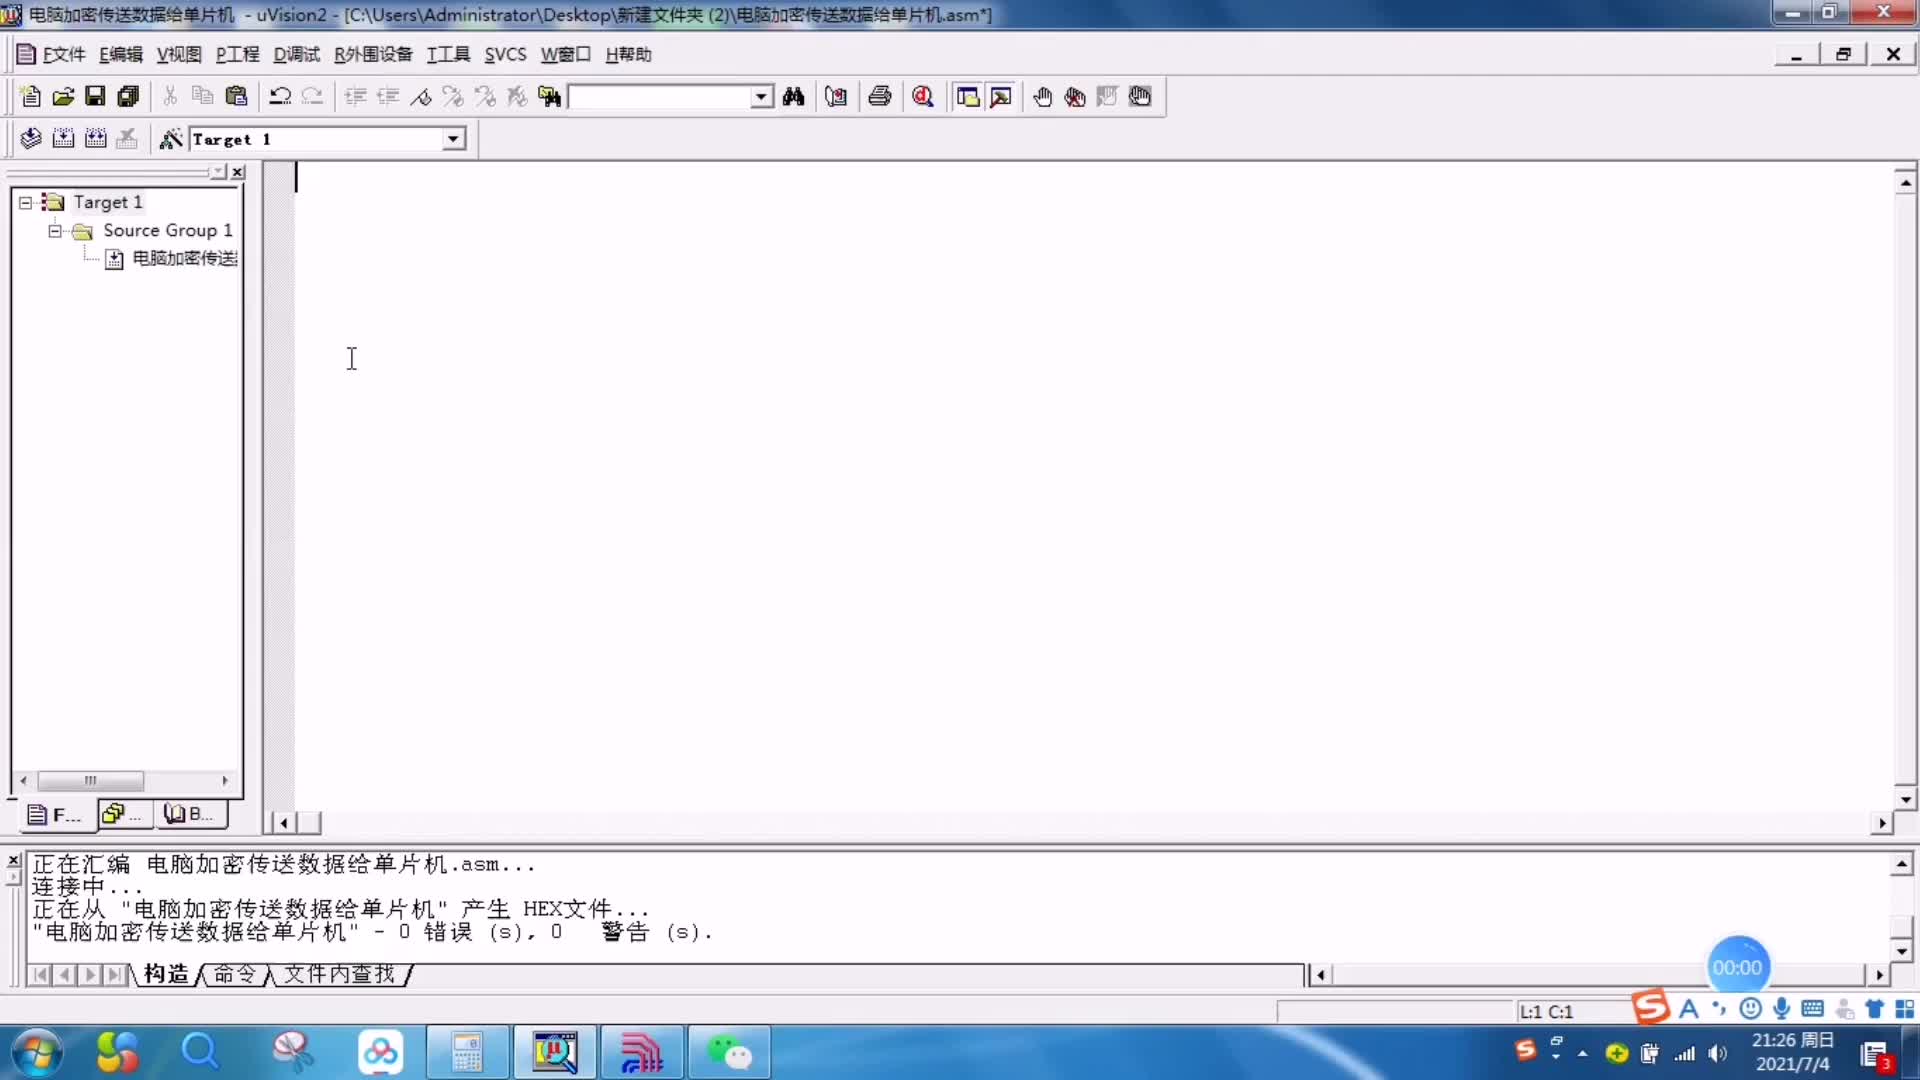Open the Target 1 selection dropdown
Screen dimensions: 1920x1080
[454, 139]
